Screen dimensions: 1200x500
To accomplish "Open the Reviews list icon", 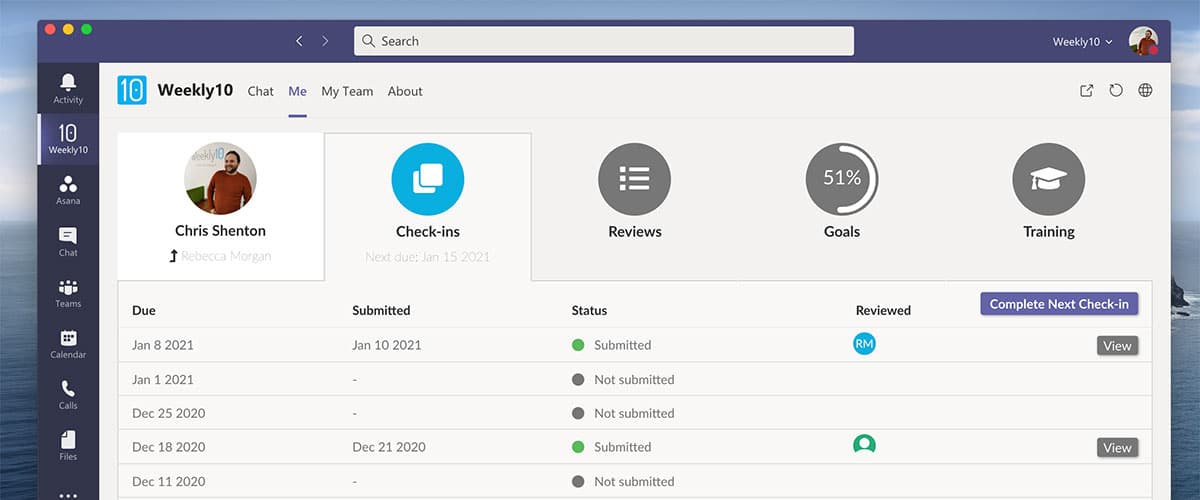I will [635, 179].
